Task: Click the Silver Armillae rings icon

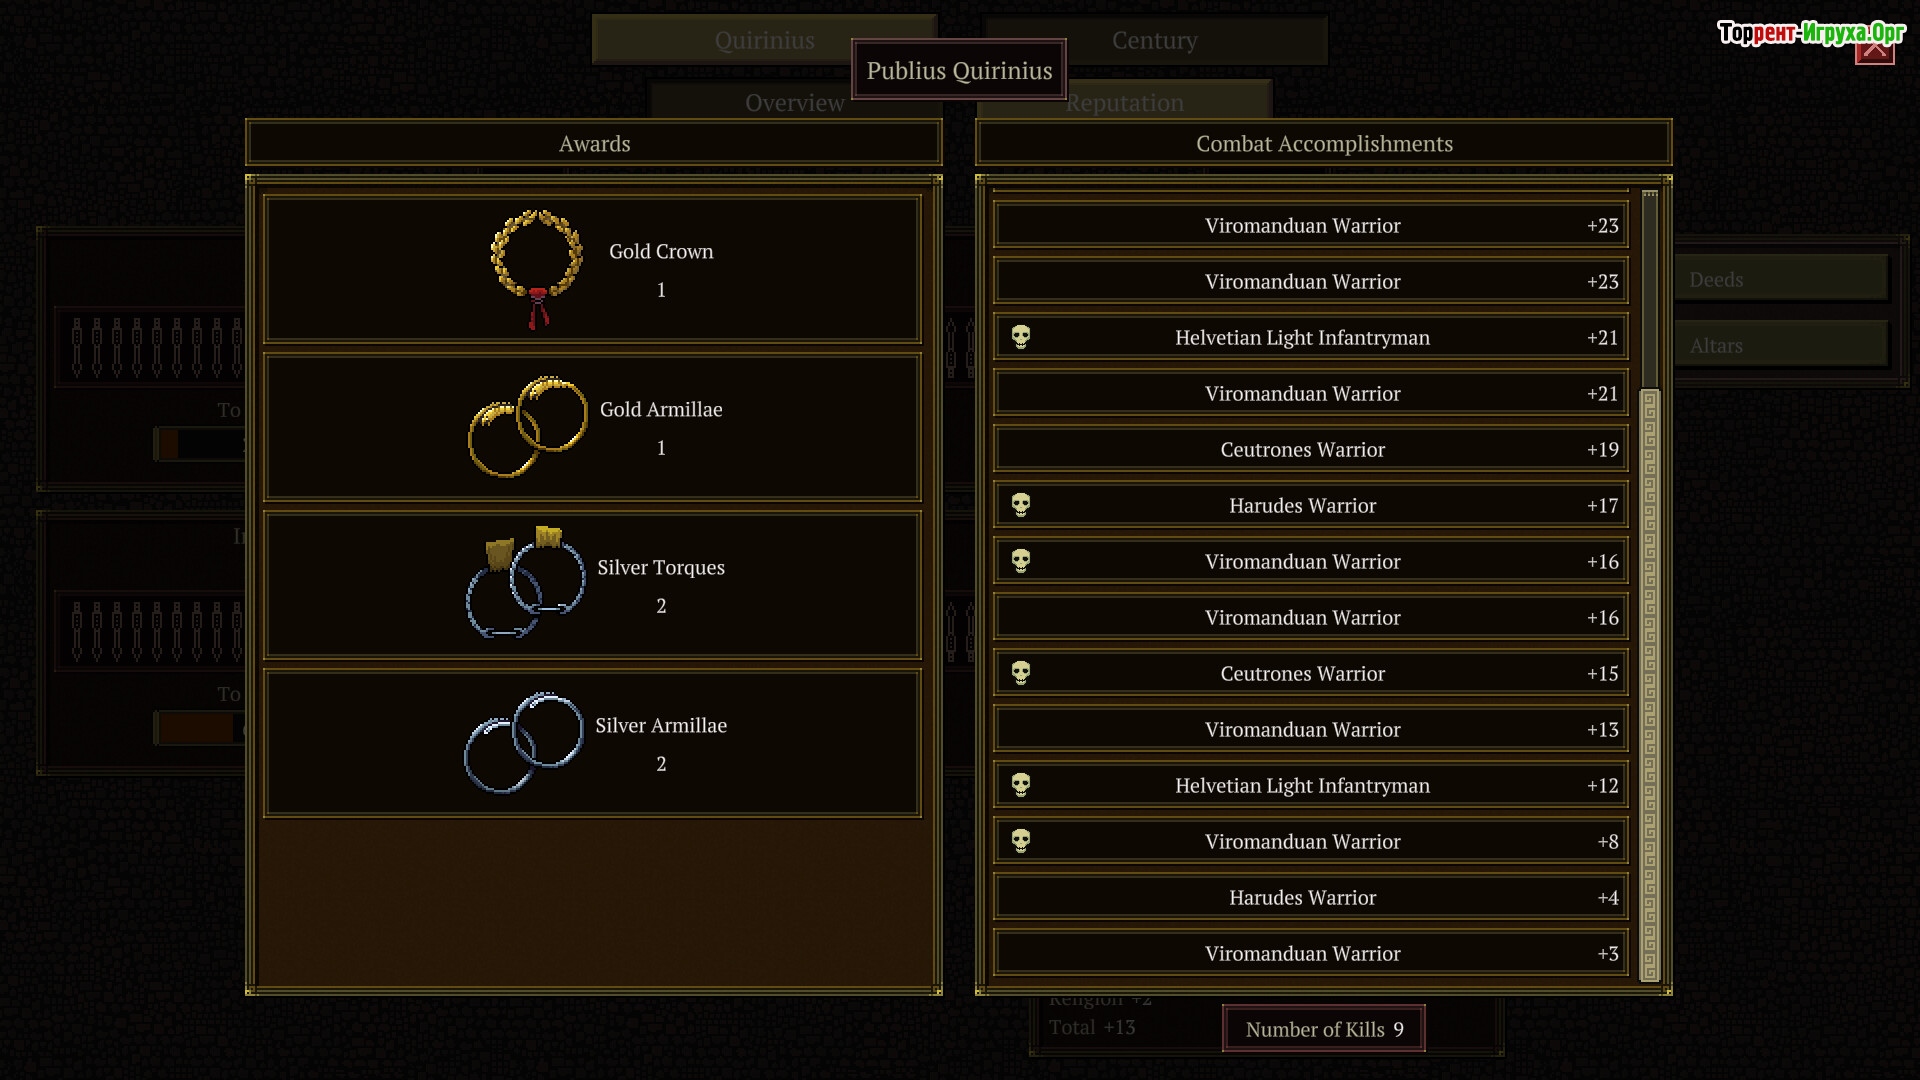Action: point(524,742)
